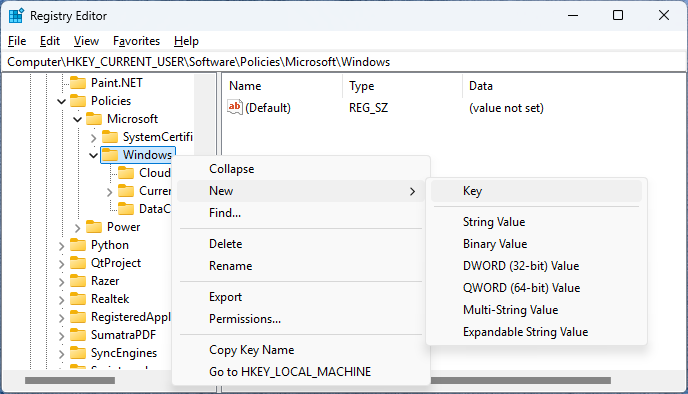Viewport: 688px width, 394px height.
Task: Create a new Key from submenu
Action: (x=536, y=191)
